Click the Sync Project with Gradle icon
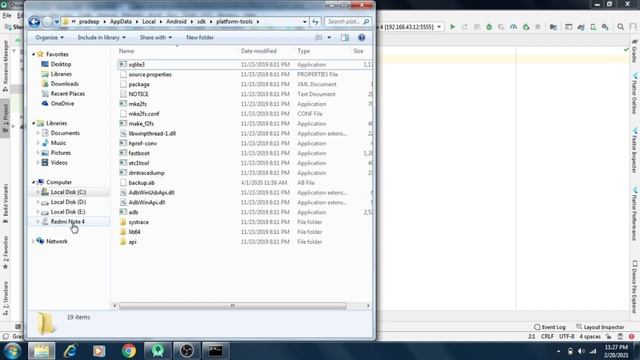 (581, 27)
